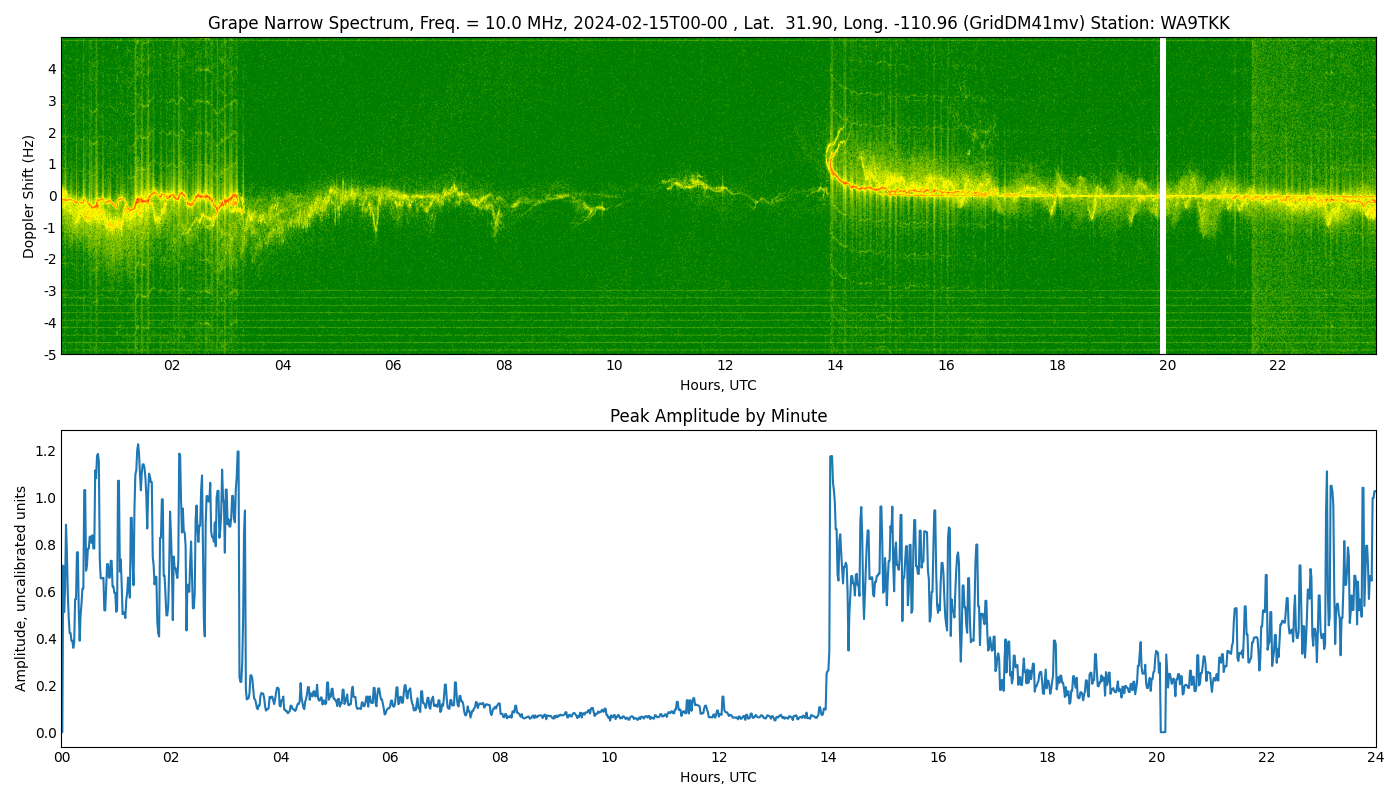Click Doppler tick "-4" on the spectrum axis

point(50,323)
